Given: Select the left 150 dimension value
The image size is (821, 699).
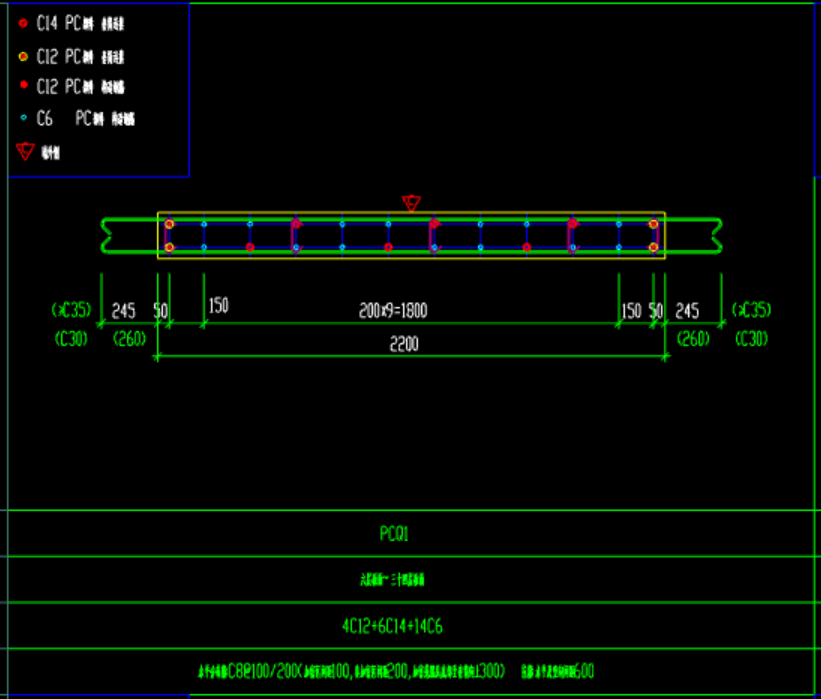Looking at the screenshot, I should tap(218, 305).
